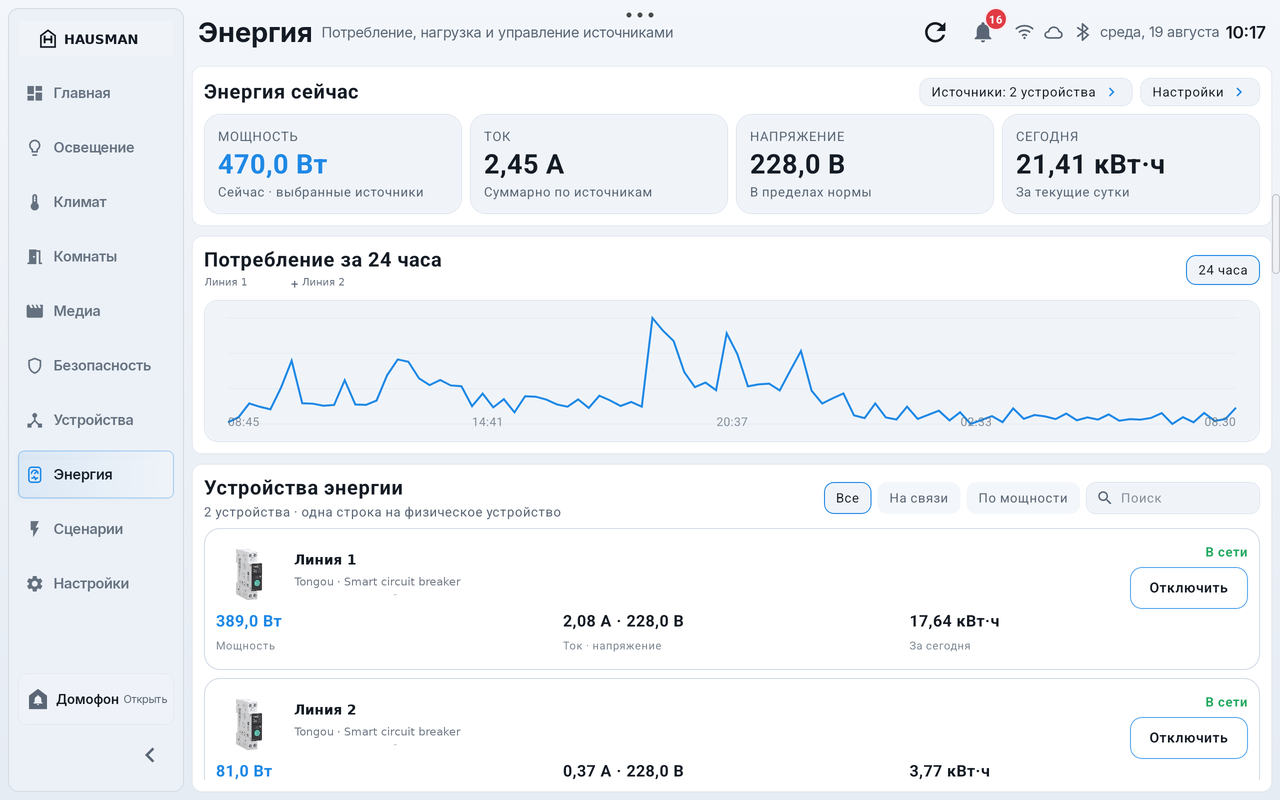
Task: Click the Hausman logo icon
Action: click(x=47, y=39)
